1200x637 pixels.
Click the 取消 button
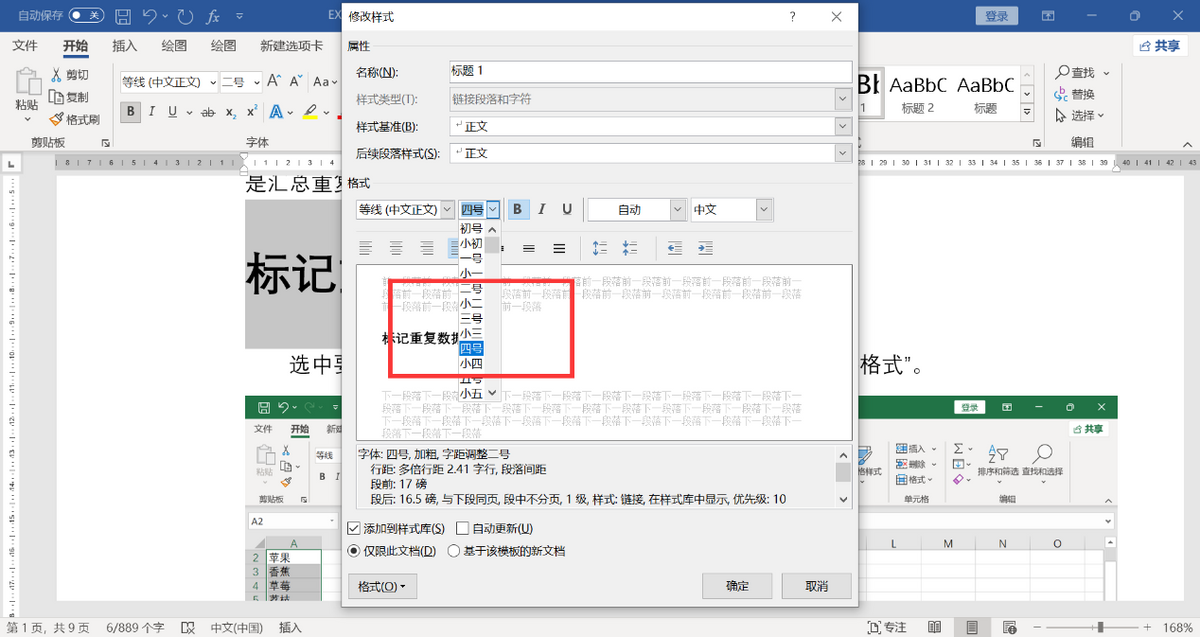pyautogui.click(x=817, y=586)
